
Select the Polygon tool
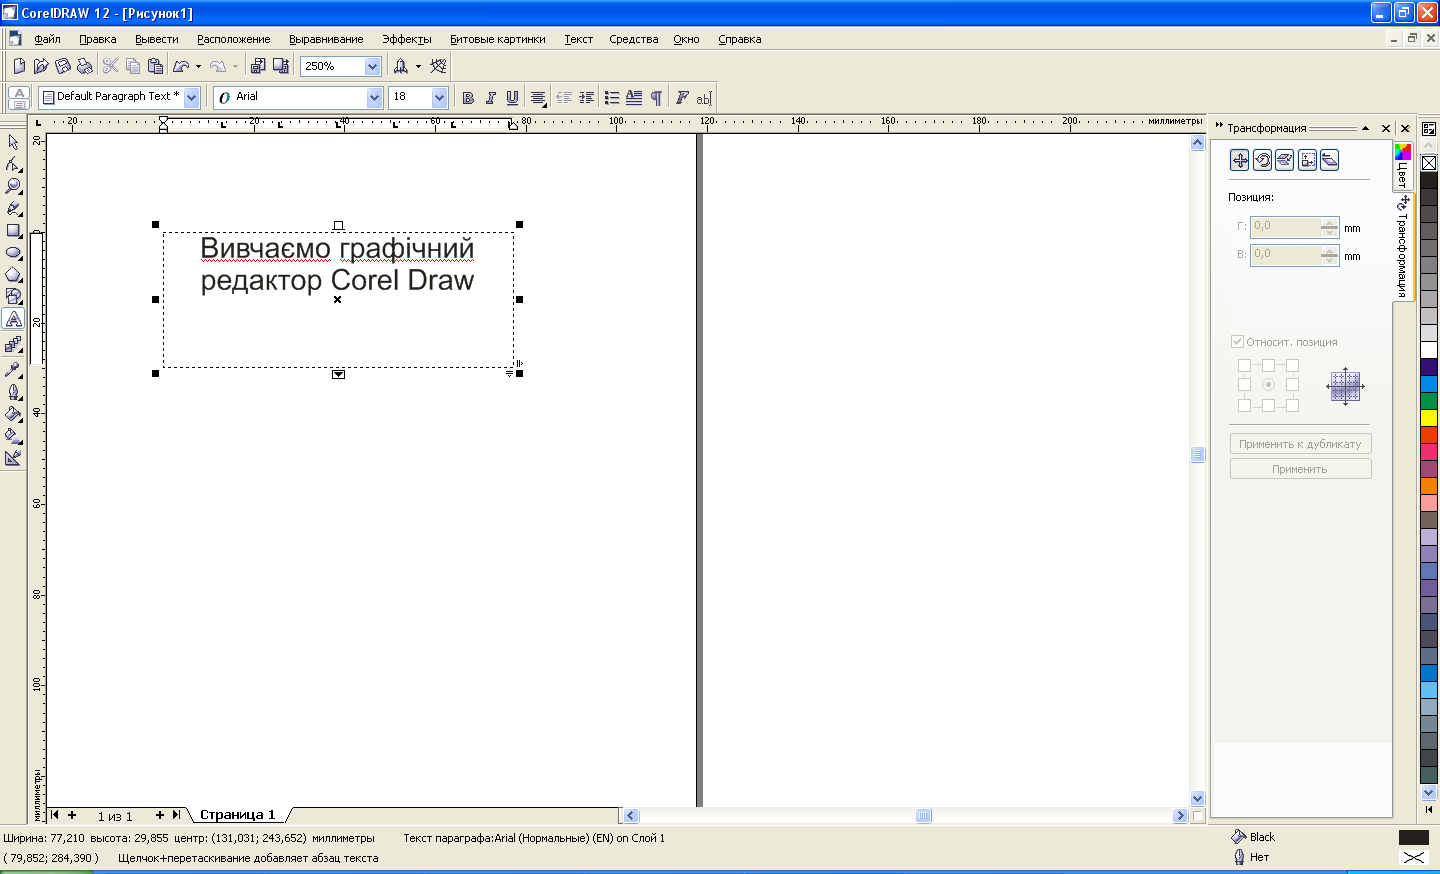coord(13,274)
